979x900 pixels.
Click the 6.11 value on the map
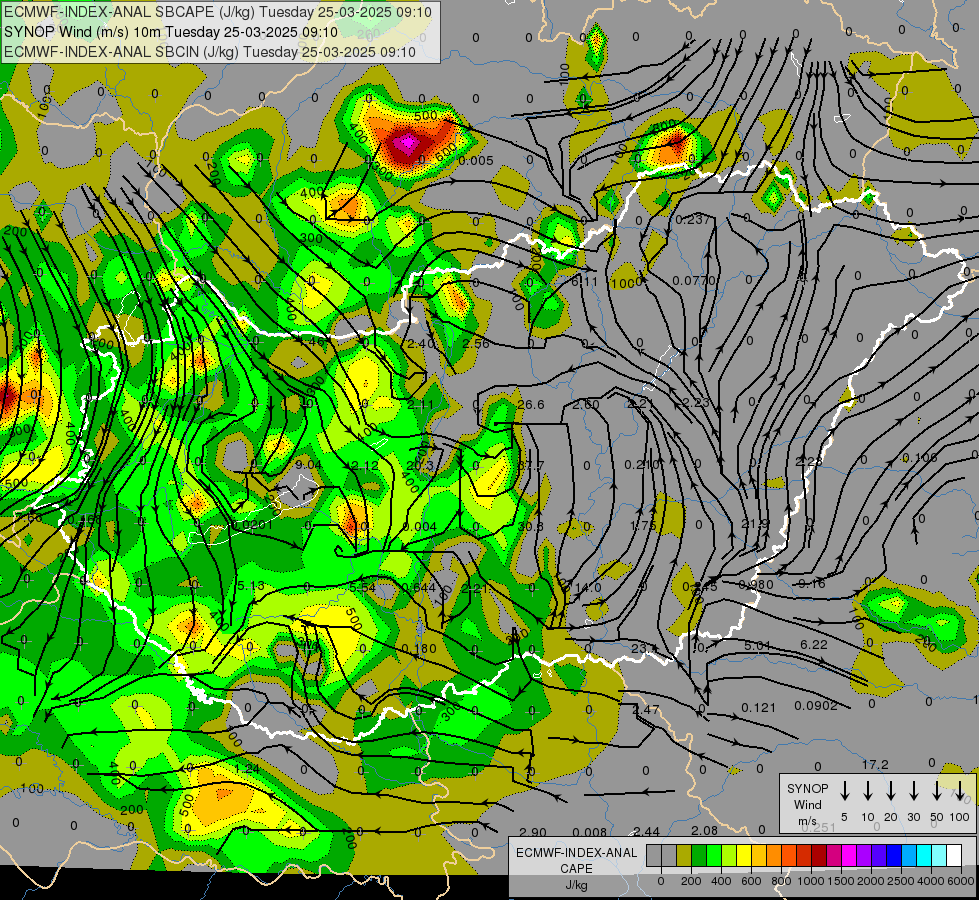584,282
